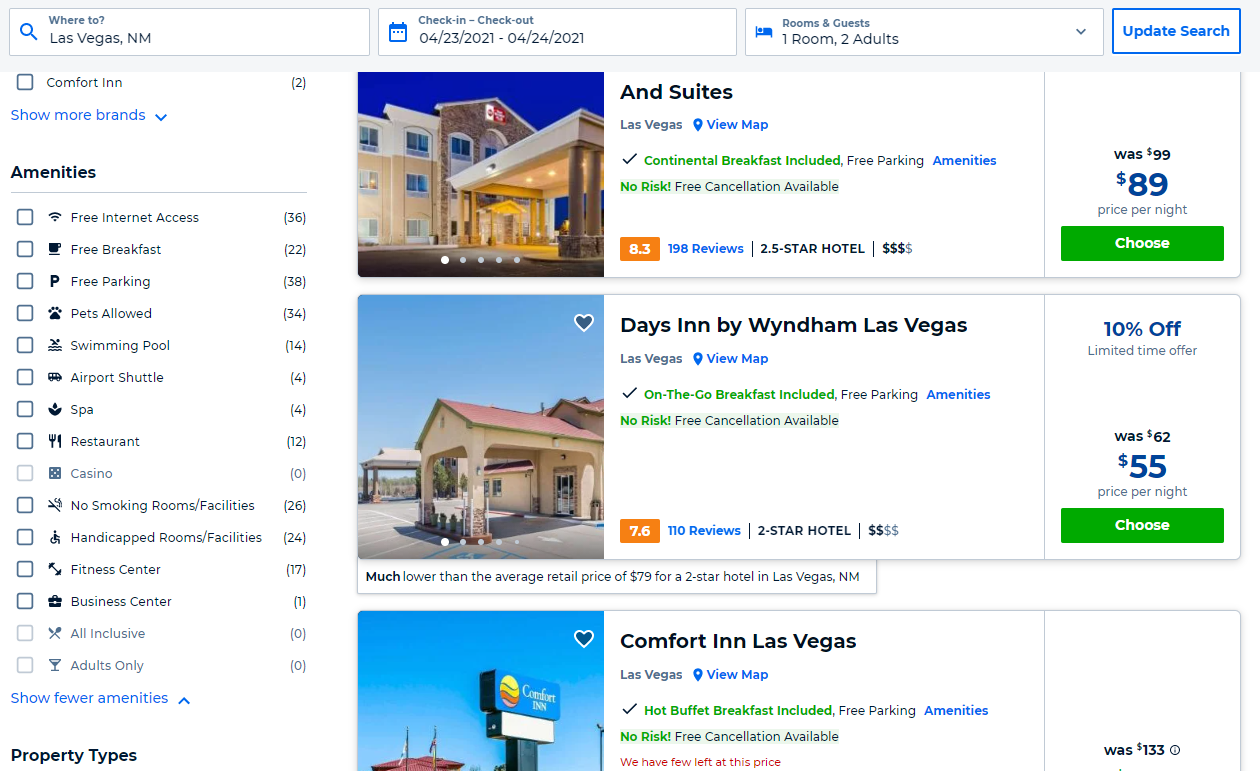Enable the Airport Shuttle checkbox

click(x=25, y=377)
